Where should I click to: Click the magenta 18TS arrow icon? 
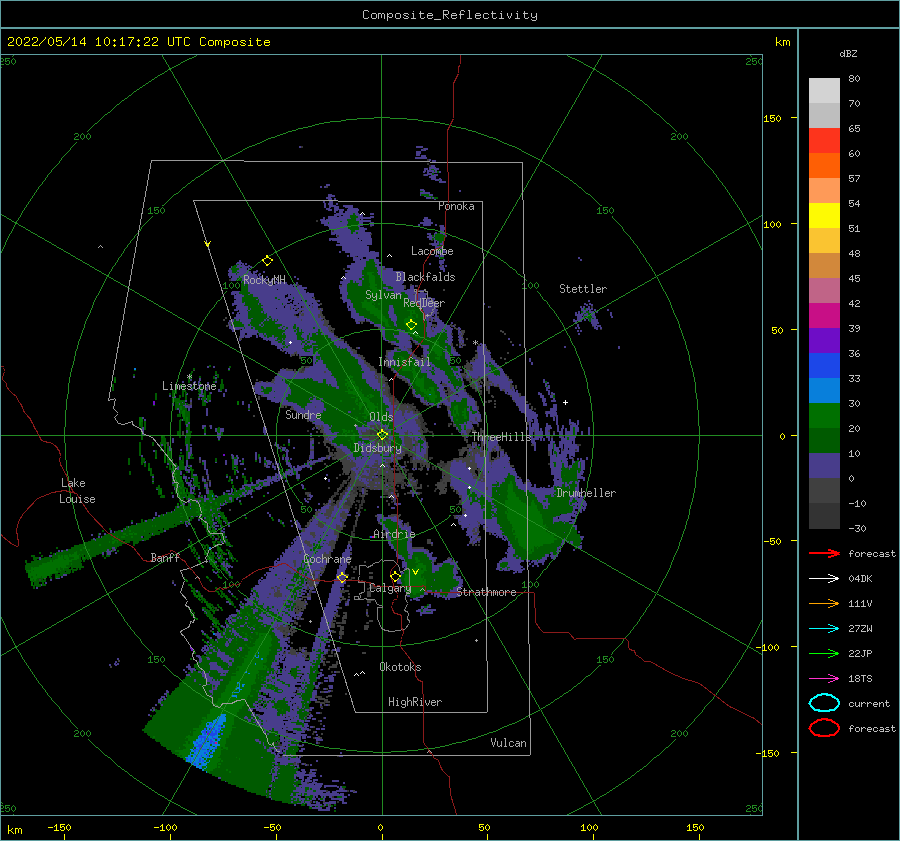(824, 679)
